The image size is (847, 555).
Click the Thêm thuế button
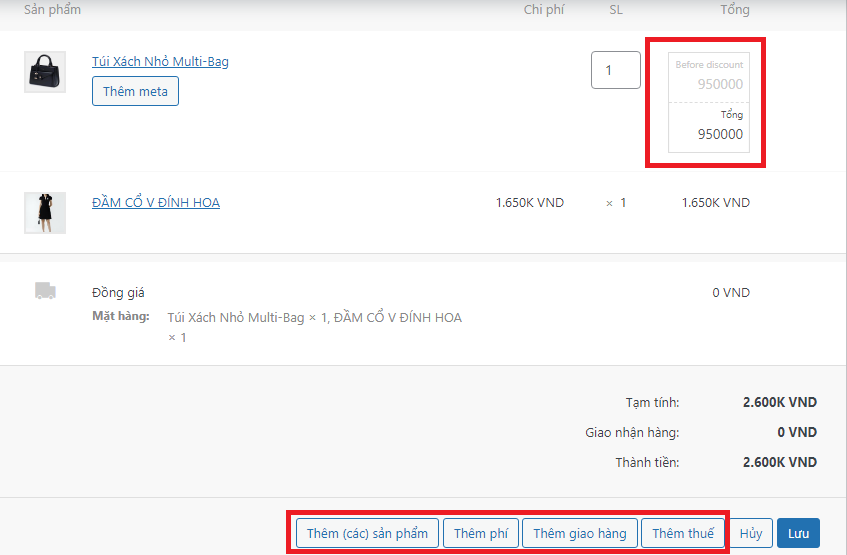click(x=683, y=533)
